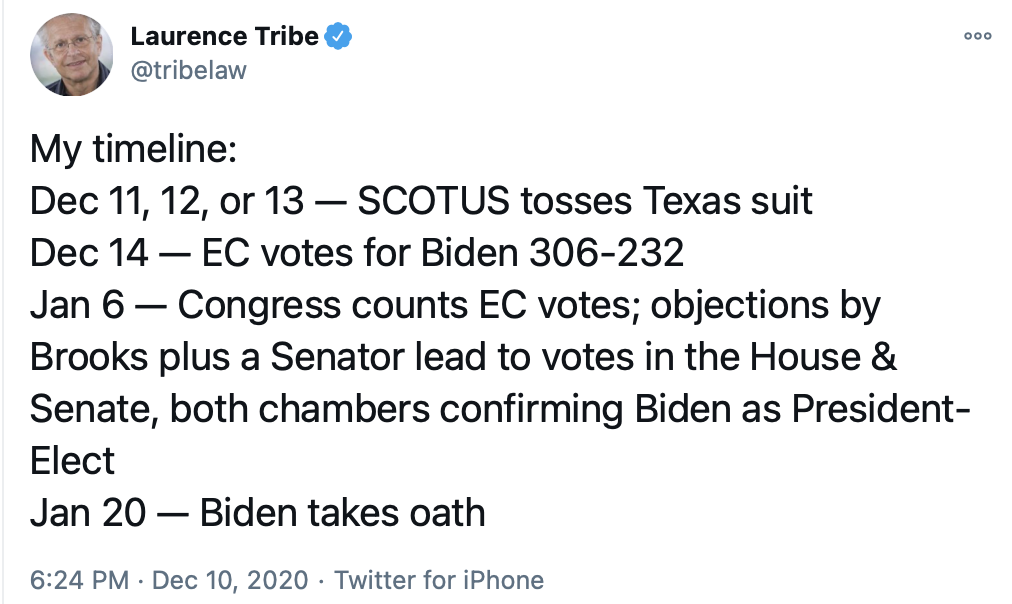Open the Laurence Tribe display name link
Viewport: 1012px width, 604px height.
pyautogui.click(x=224, y=37)
